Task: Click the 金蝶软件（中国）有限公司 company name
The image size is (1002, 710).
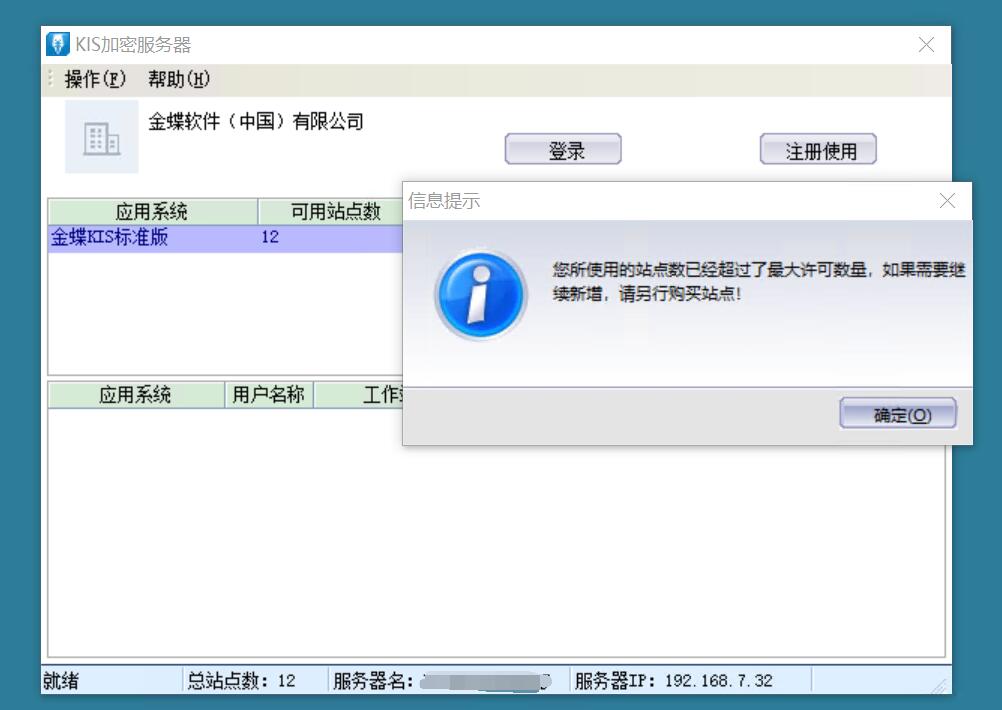Action: coord(256,121)
